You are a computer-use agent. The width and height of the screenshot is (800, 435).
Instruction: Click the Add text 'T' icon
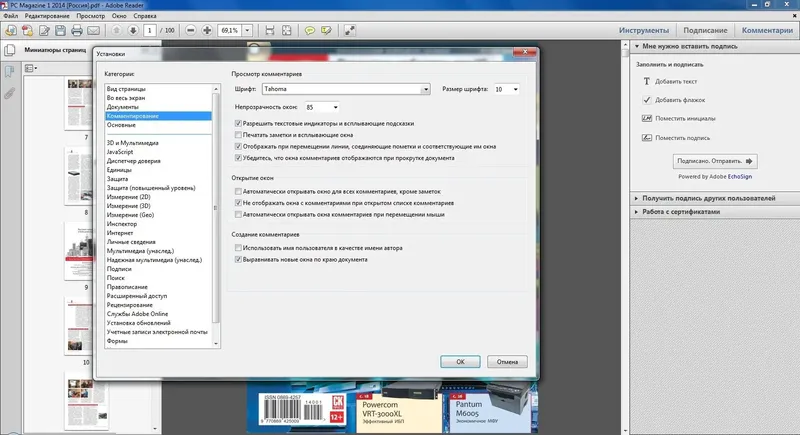tap(646, 81)
